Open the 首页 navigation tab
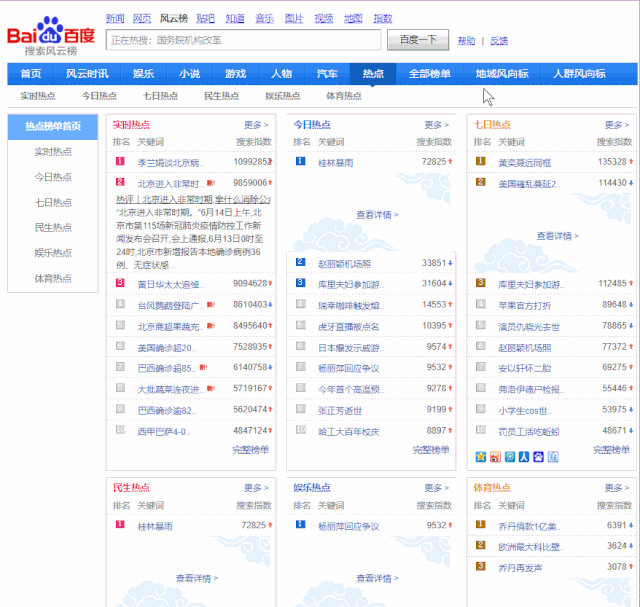This screenshot has width=640, height=607. (31, 74)
